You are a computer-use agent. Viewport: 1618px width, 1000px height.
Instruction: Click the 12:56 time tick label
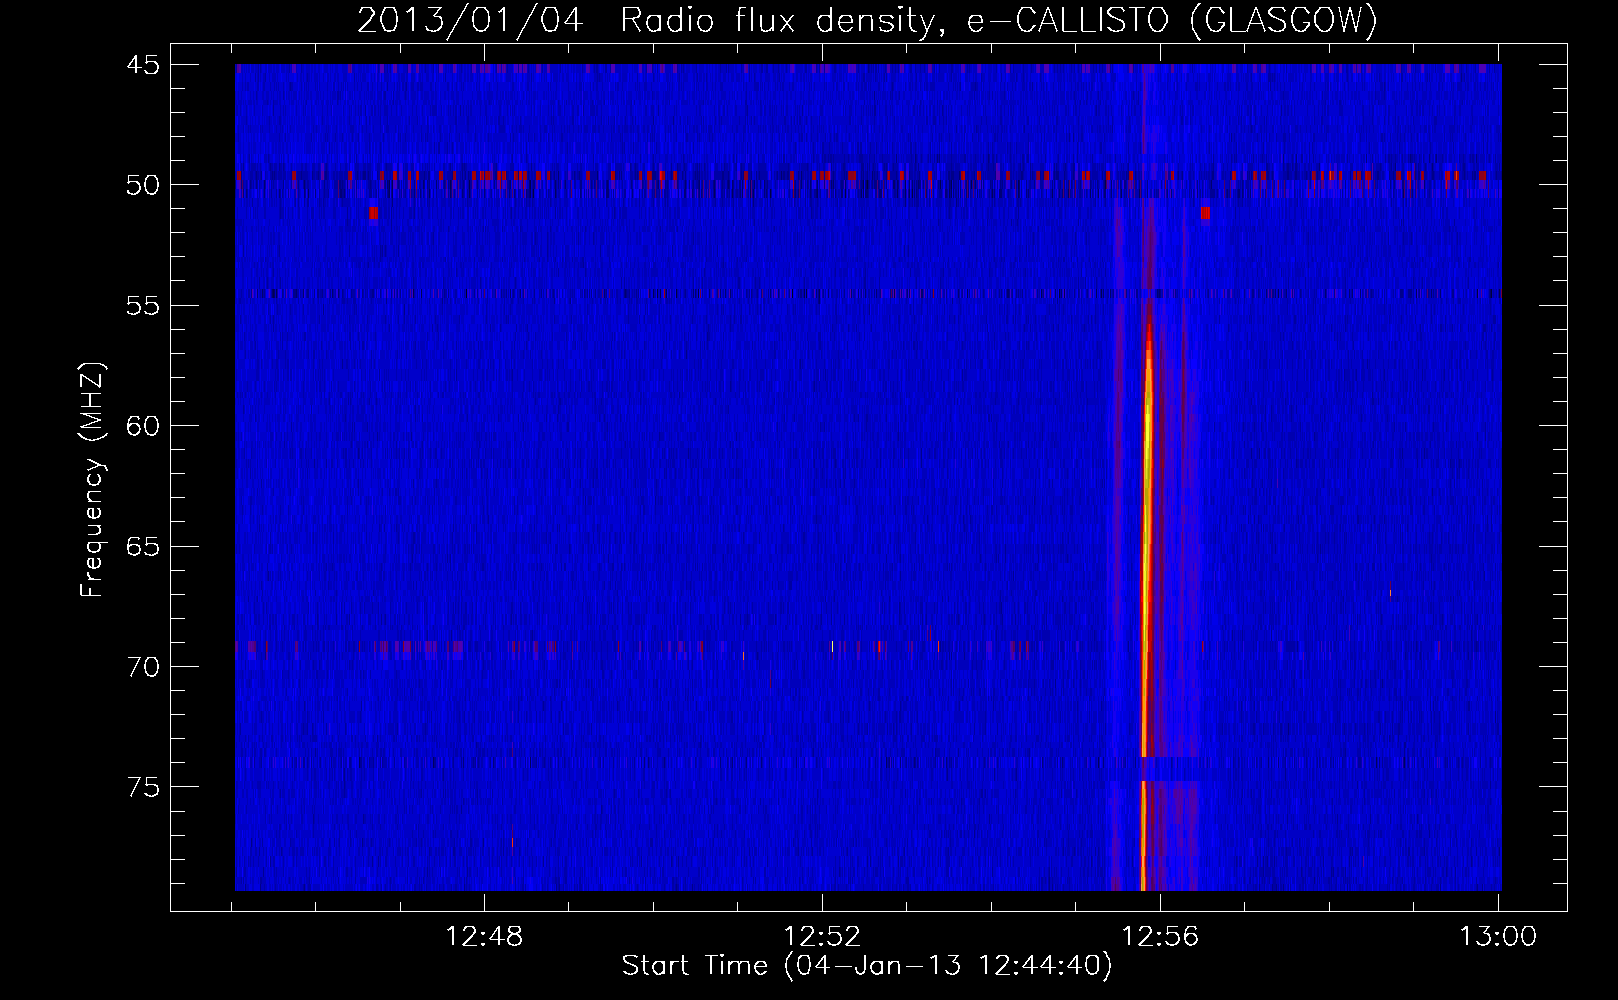(x=1160, y=937)
